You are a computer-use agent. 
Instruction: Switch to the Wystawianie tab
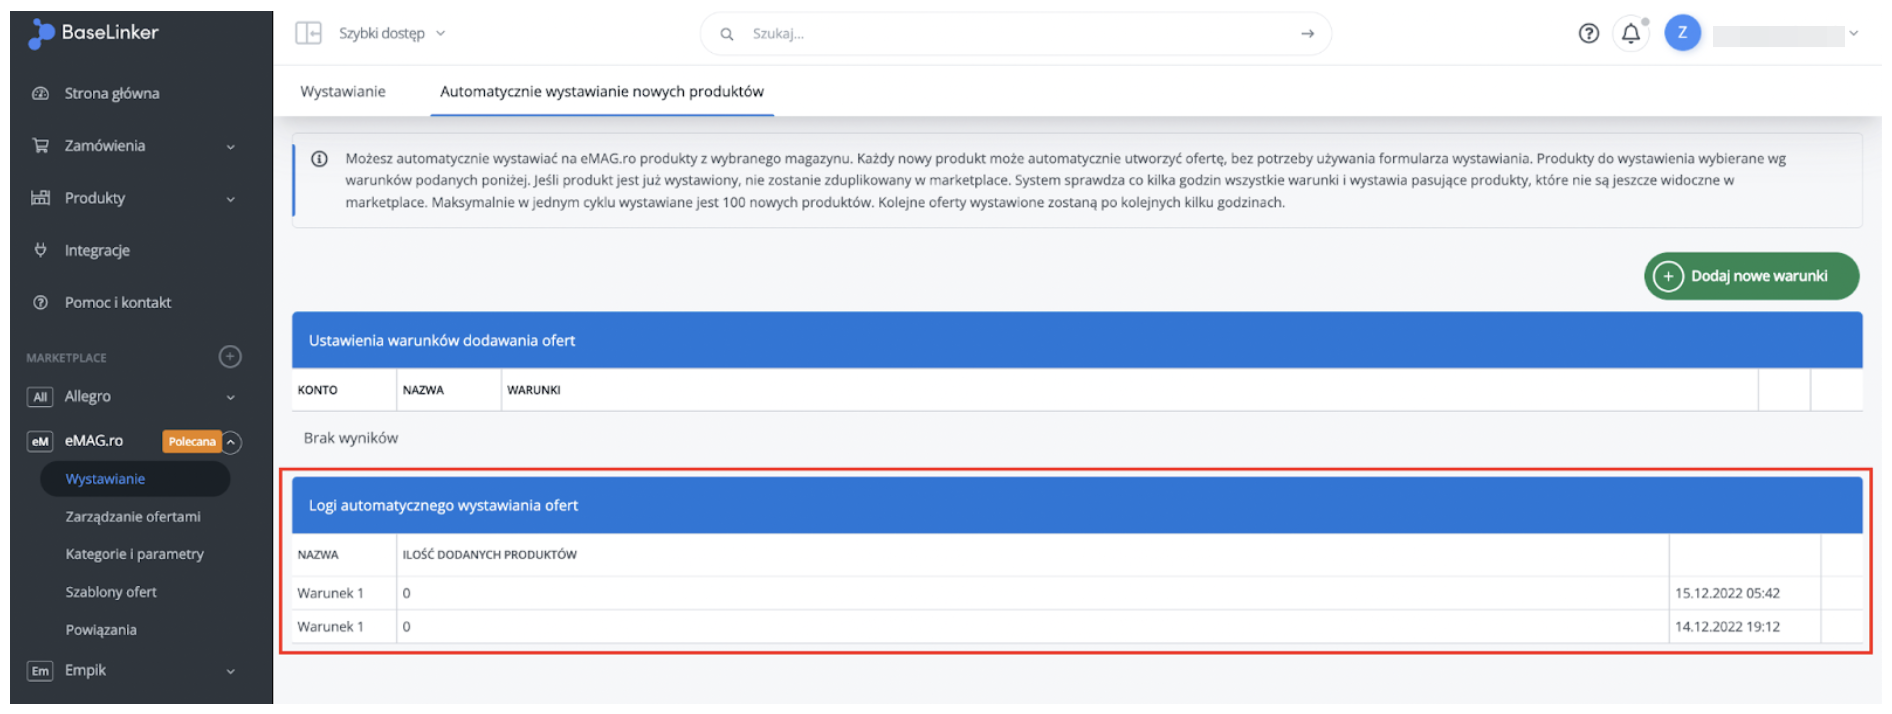pyautogui.click(x=343, y=91)
